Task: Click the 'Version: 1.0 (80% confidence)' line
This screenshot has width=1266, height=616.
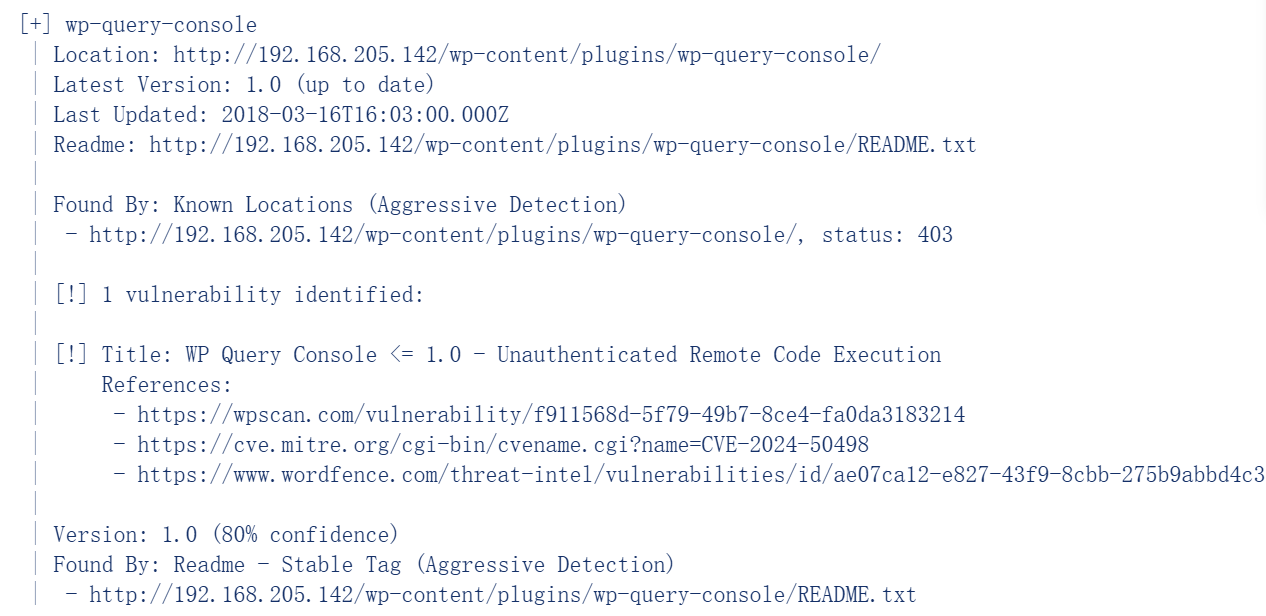Action: [226, 535]
